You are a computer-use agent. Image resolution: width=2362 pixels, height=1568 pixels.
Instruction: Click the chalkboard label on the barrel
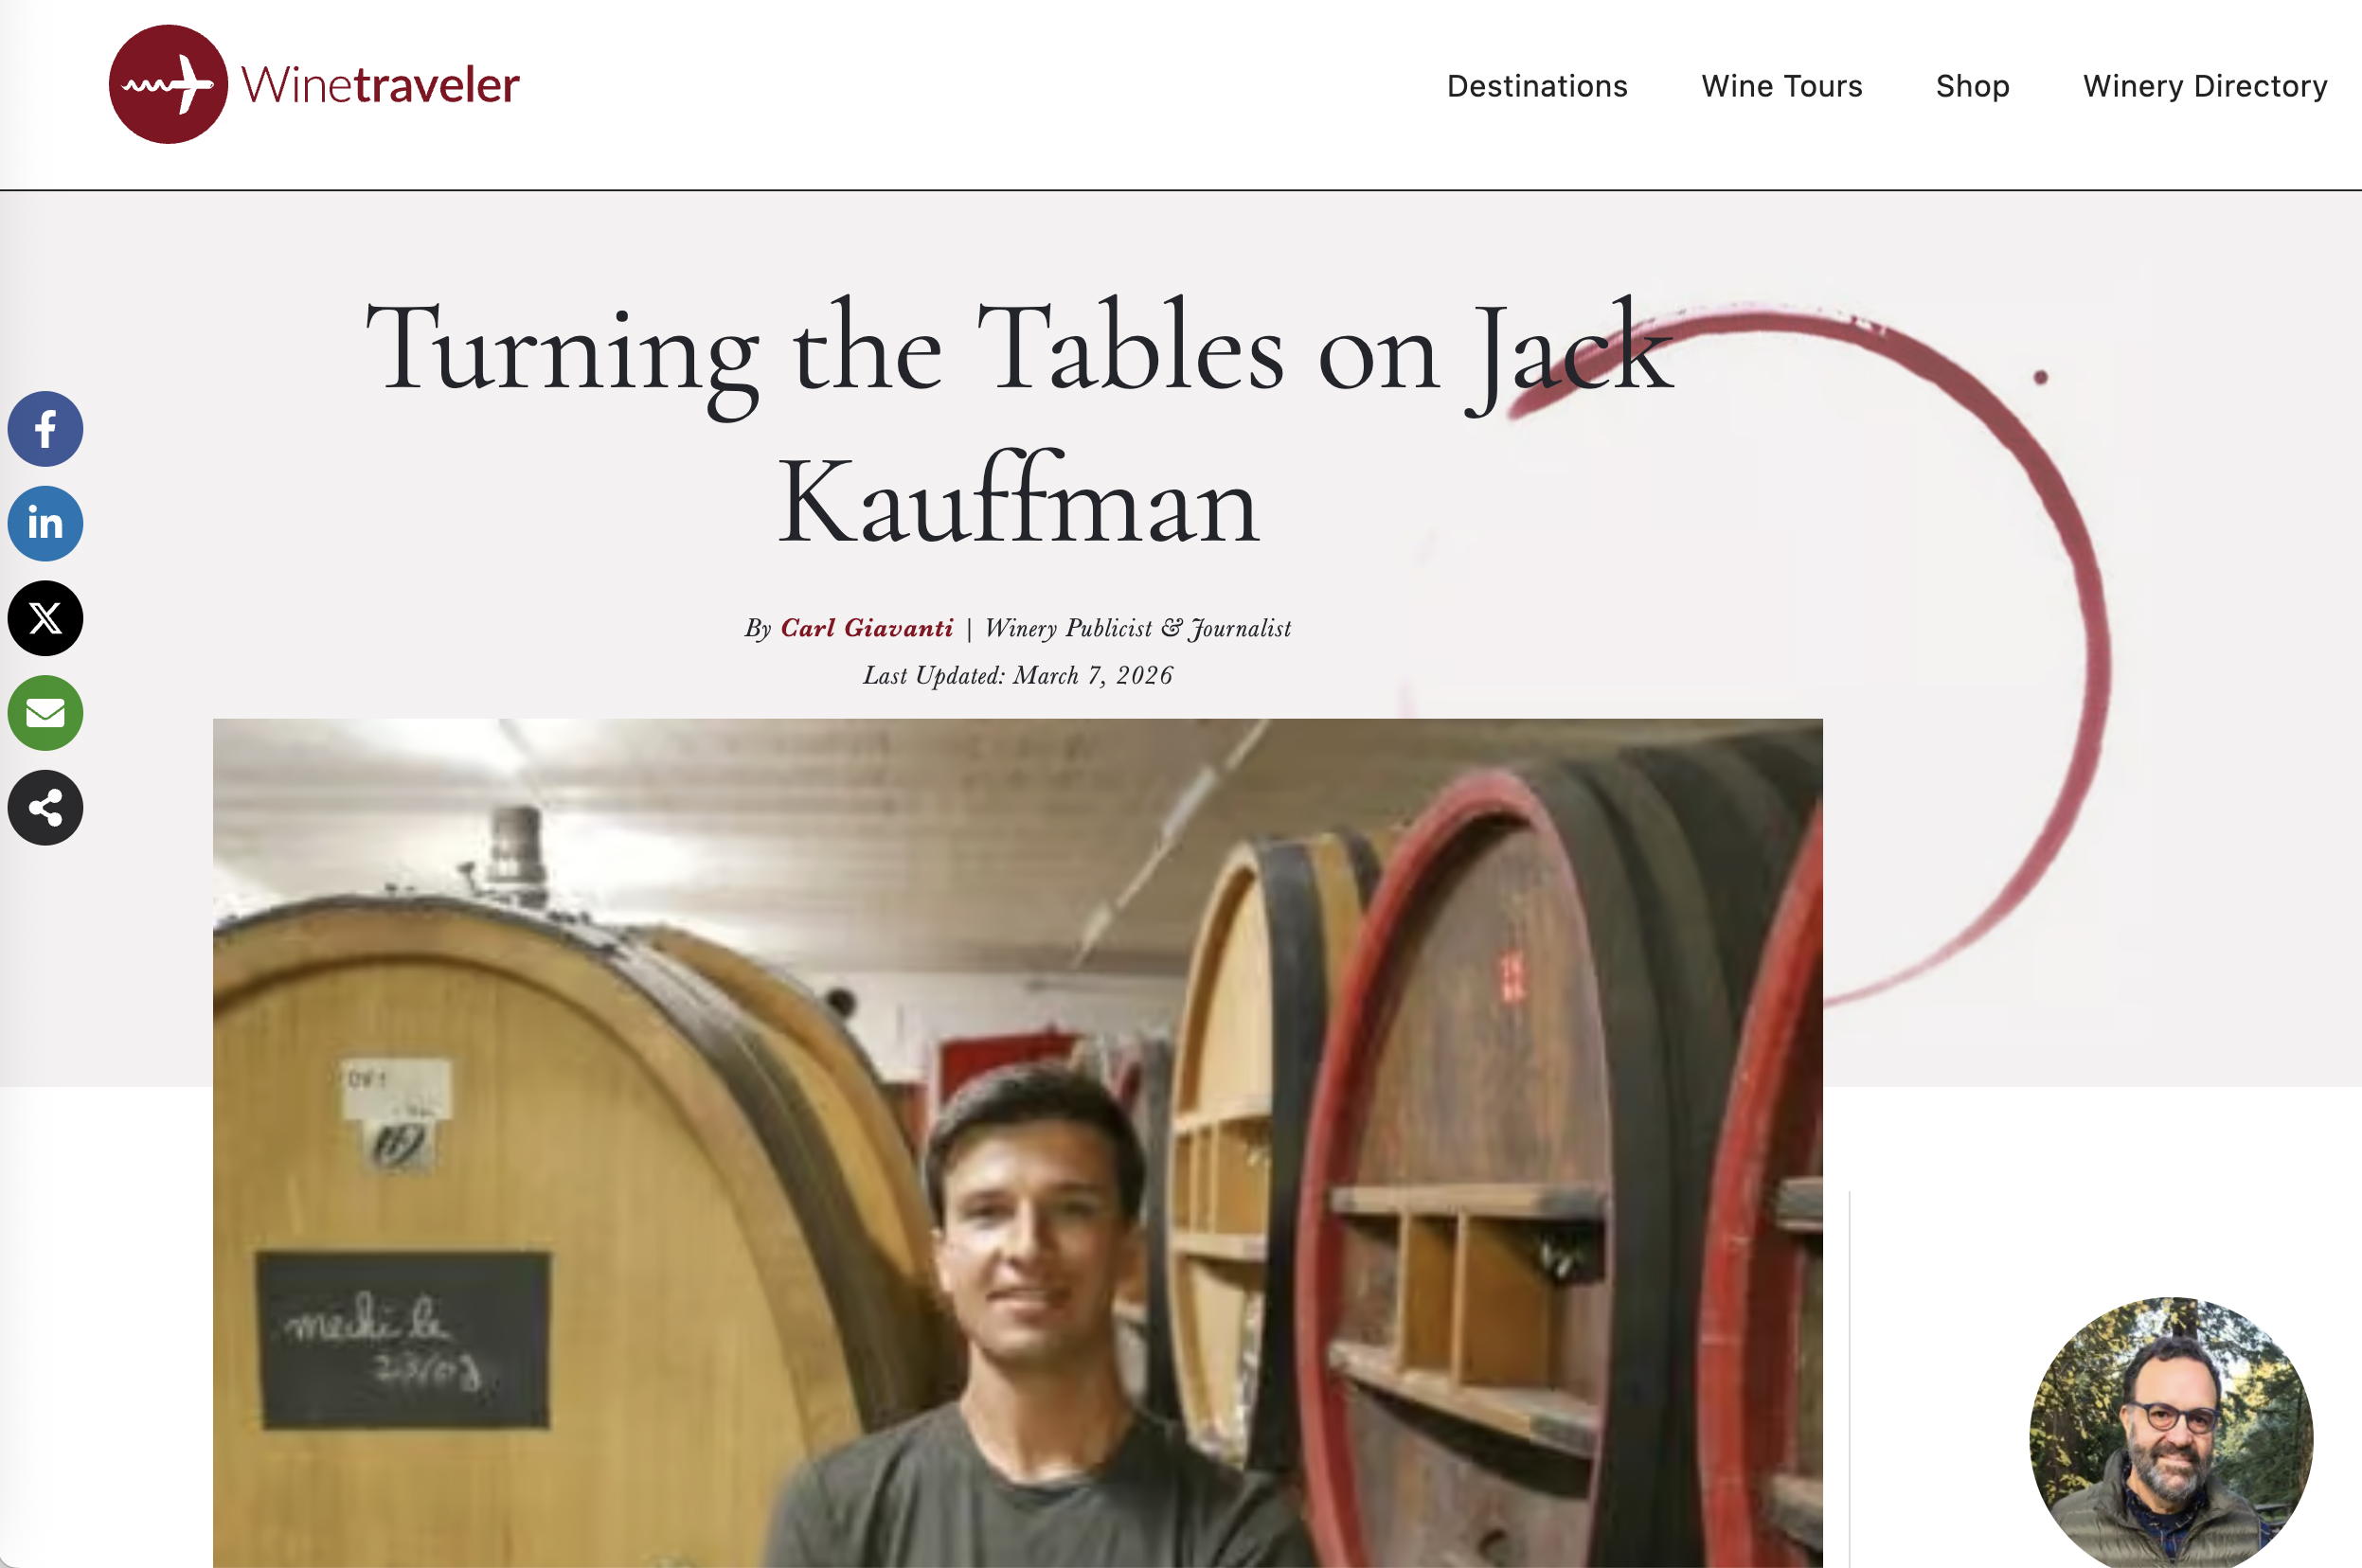click(404, 1338)
